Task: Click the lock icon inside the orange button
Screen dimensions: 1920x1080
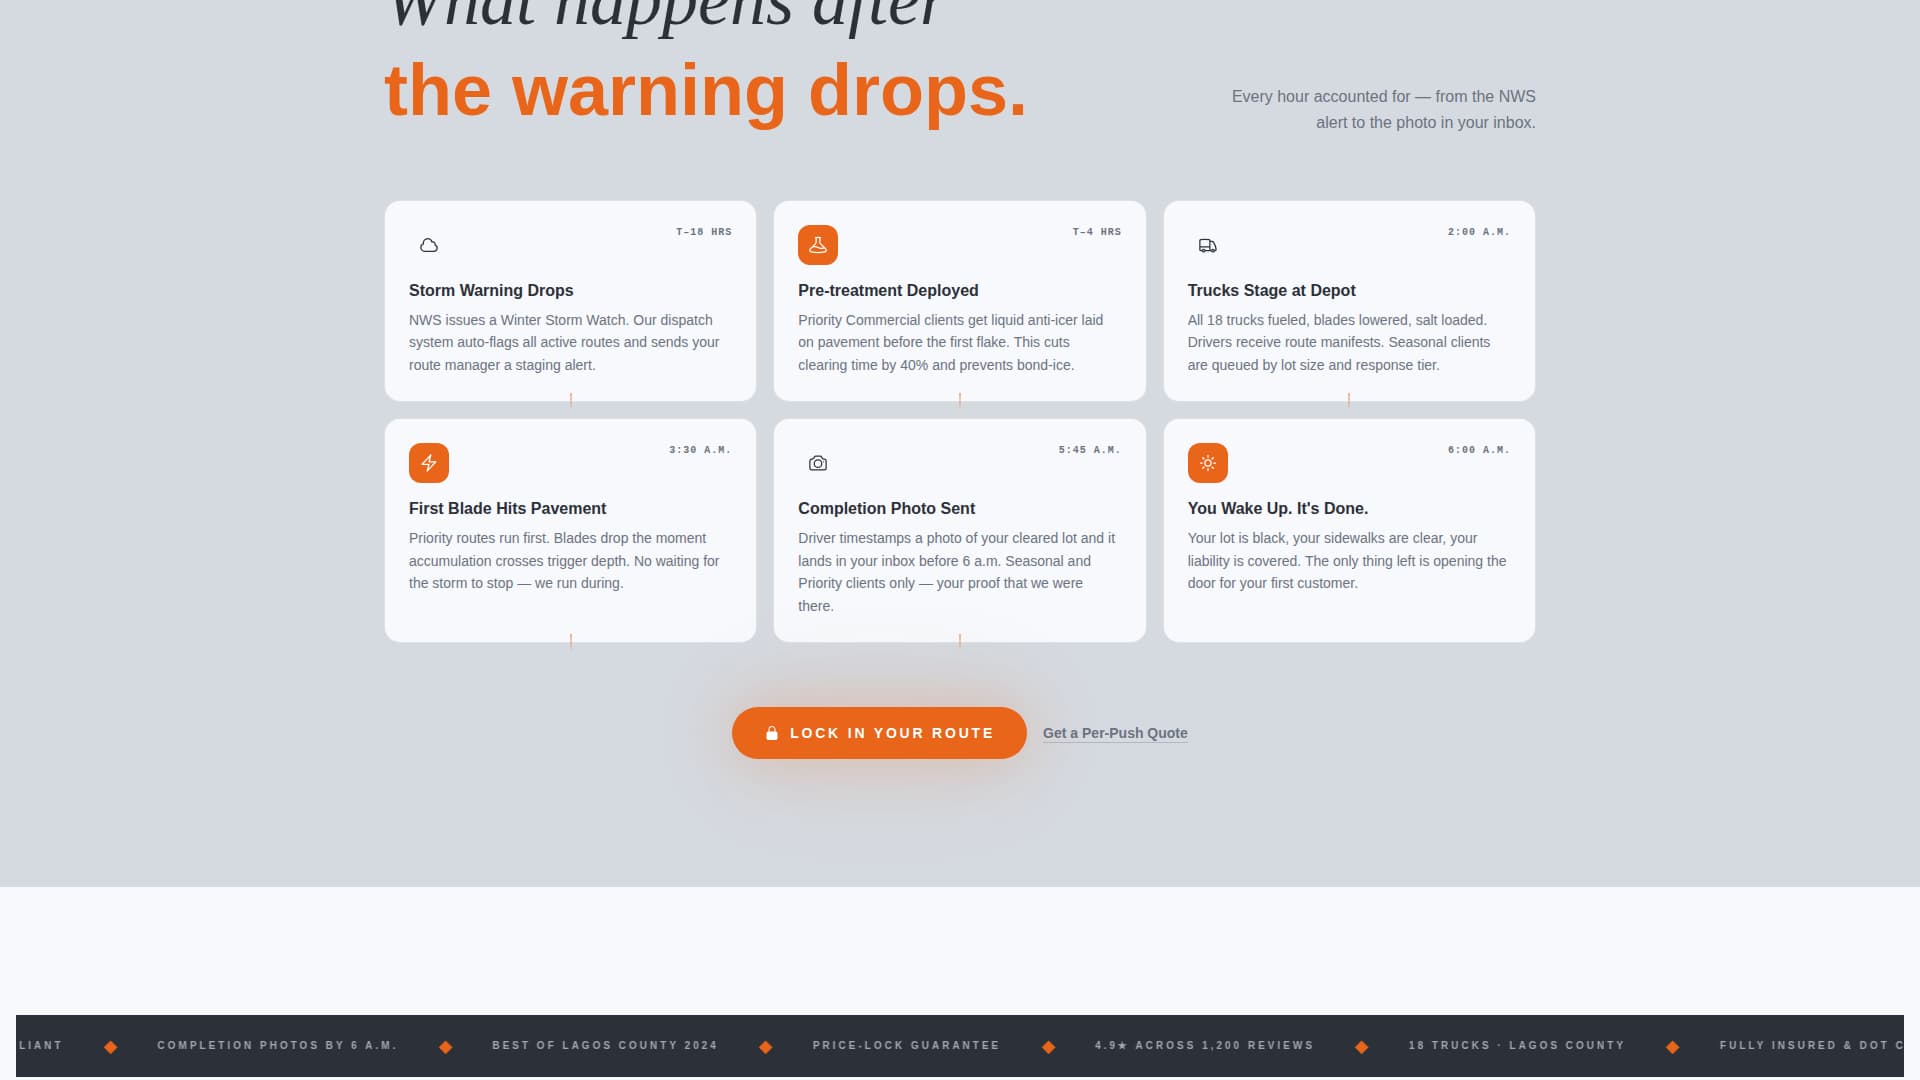Action: 770,733
